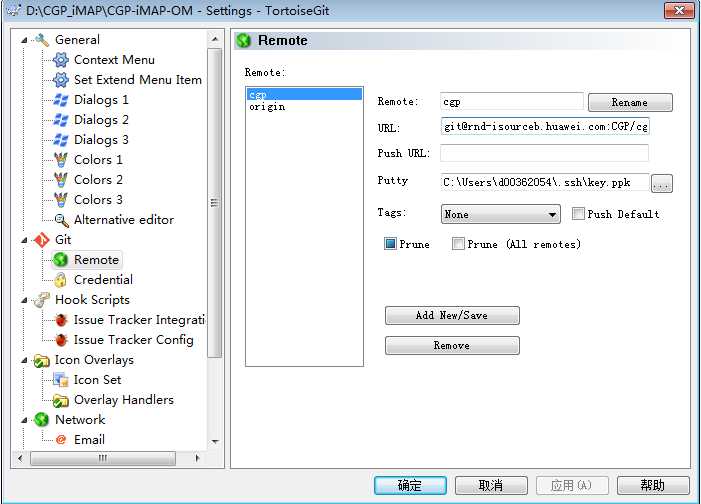This screenshot has width=701, height=504.
Task: Click the Putty key path field
Action: pyautogui.click(x=545, y=182)
